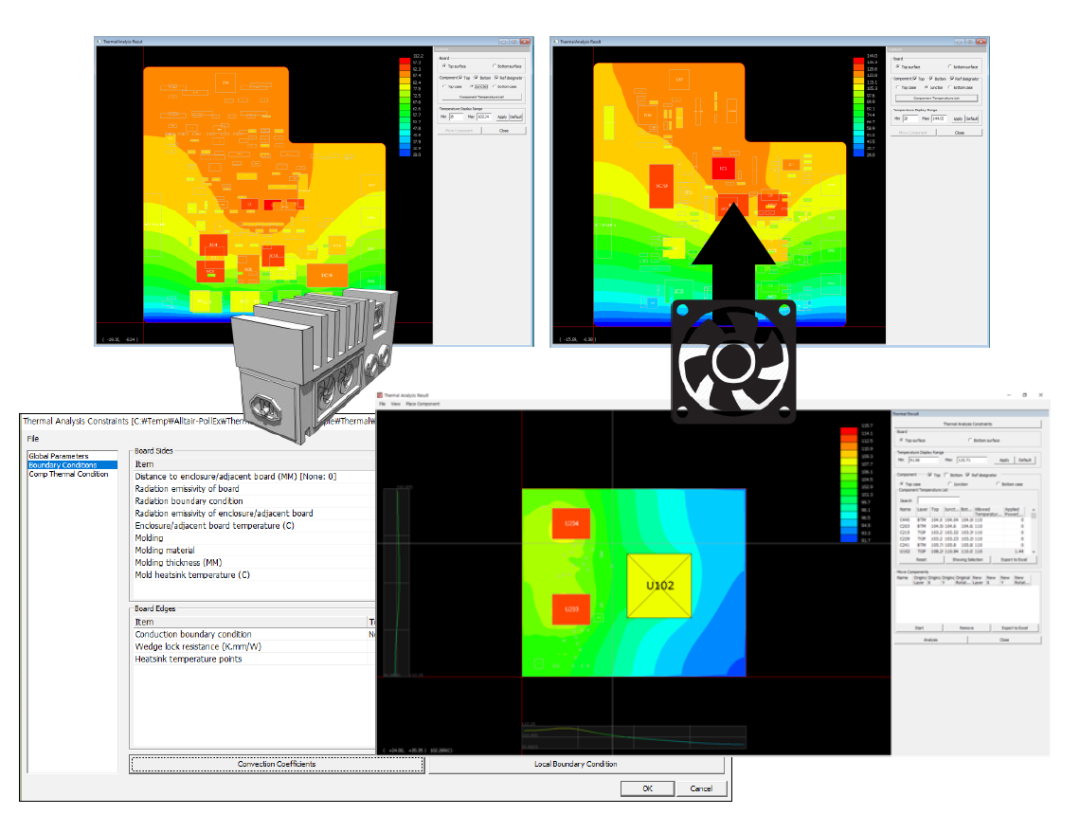Select the Conduction boundary condition row

[253, 634]
